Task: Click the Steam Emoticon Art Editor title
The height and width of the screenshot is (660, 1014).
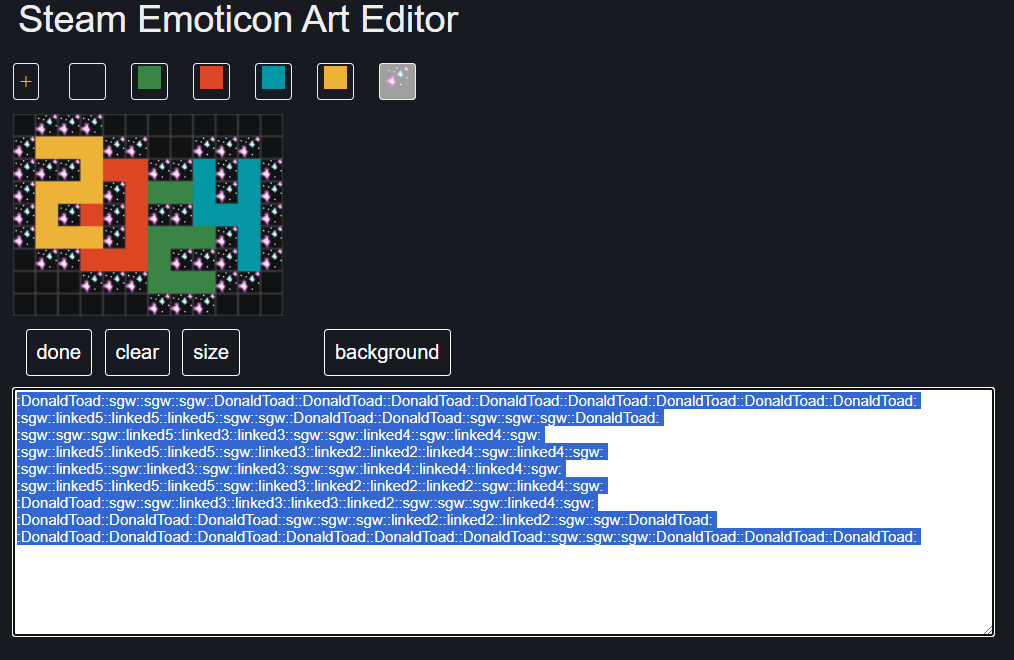Action: pyautogui.click(x=238, y=19)
